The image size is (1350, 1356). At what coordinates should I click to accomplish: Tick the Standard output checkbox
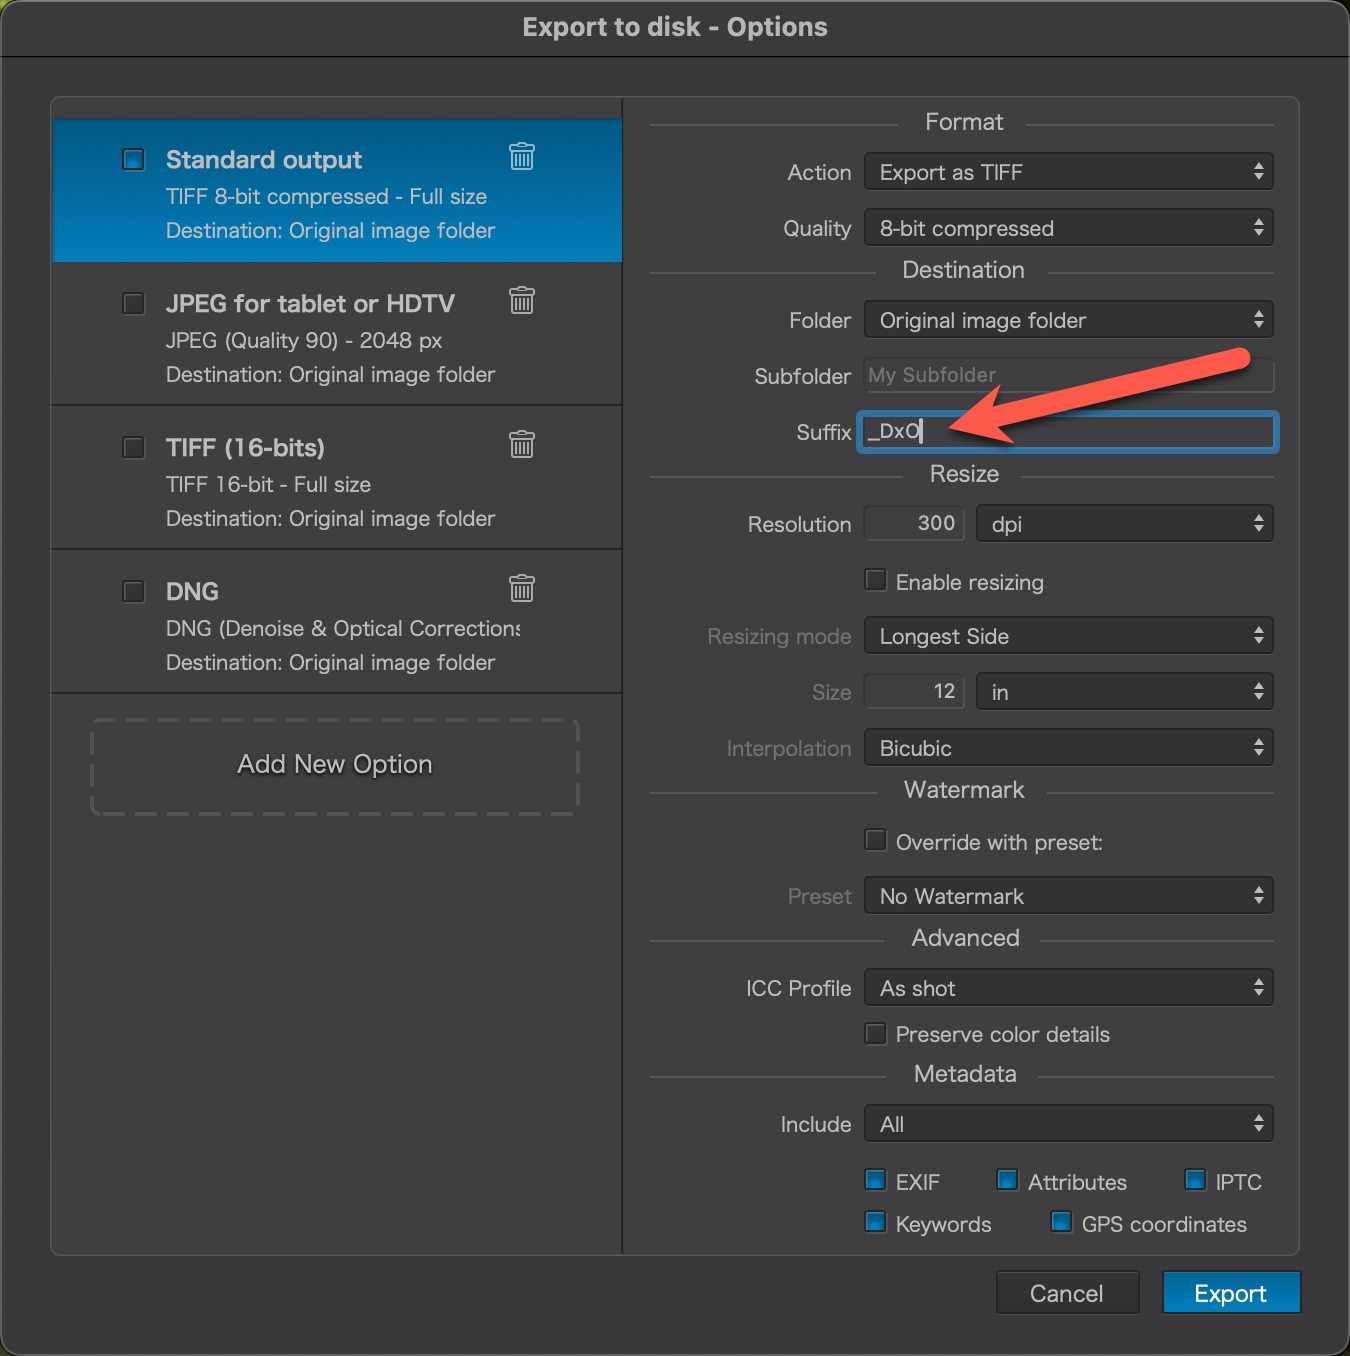[133, 159]
